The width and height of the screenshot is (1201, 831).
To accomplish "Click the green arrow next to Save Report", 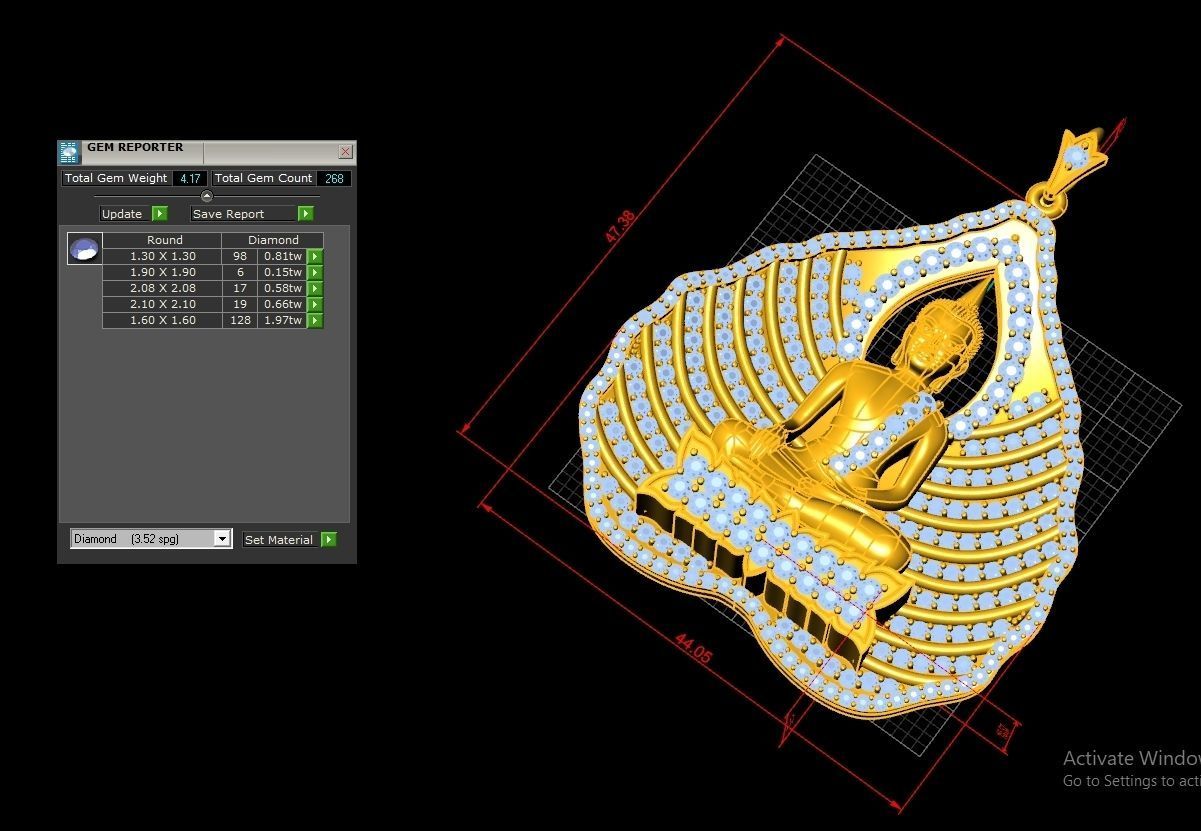I will click(x=306, y=213).
